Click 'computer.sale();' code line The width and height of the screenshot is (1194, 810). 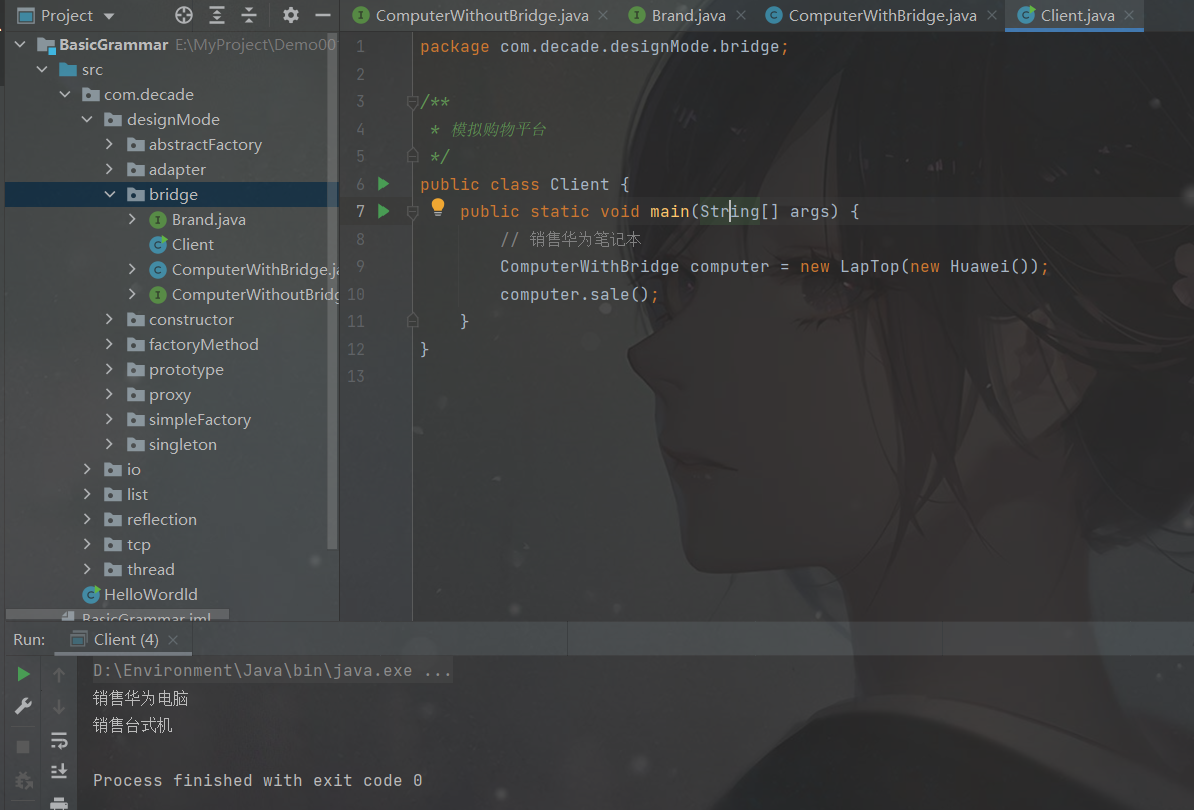click(579, 295)
